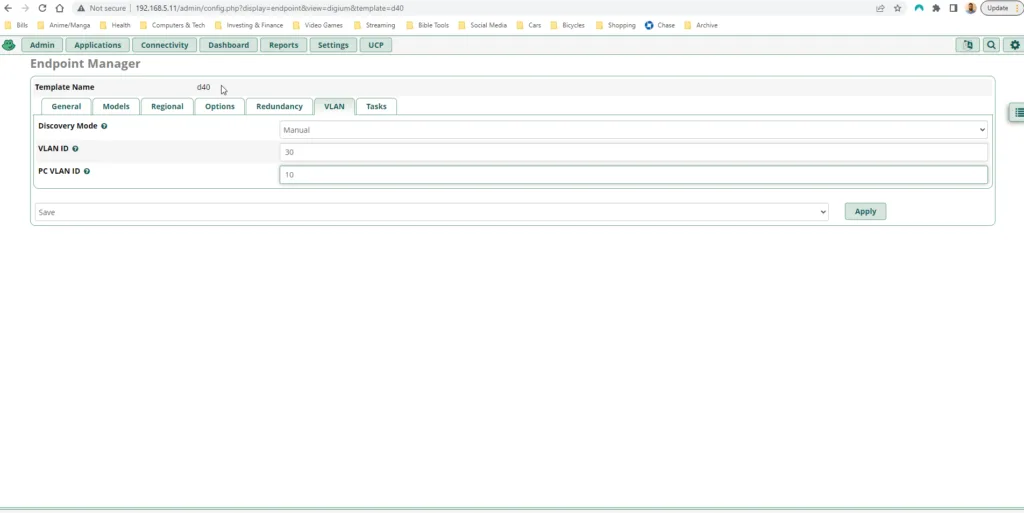Image resolution: width=1024 pixels, height=513 pixels.
Task: Click the Apply button
Action: pyautogui.click(x=865, y=211)
